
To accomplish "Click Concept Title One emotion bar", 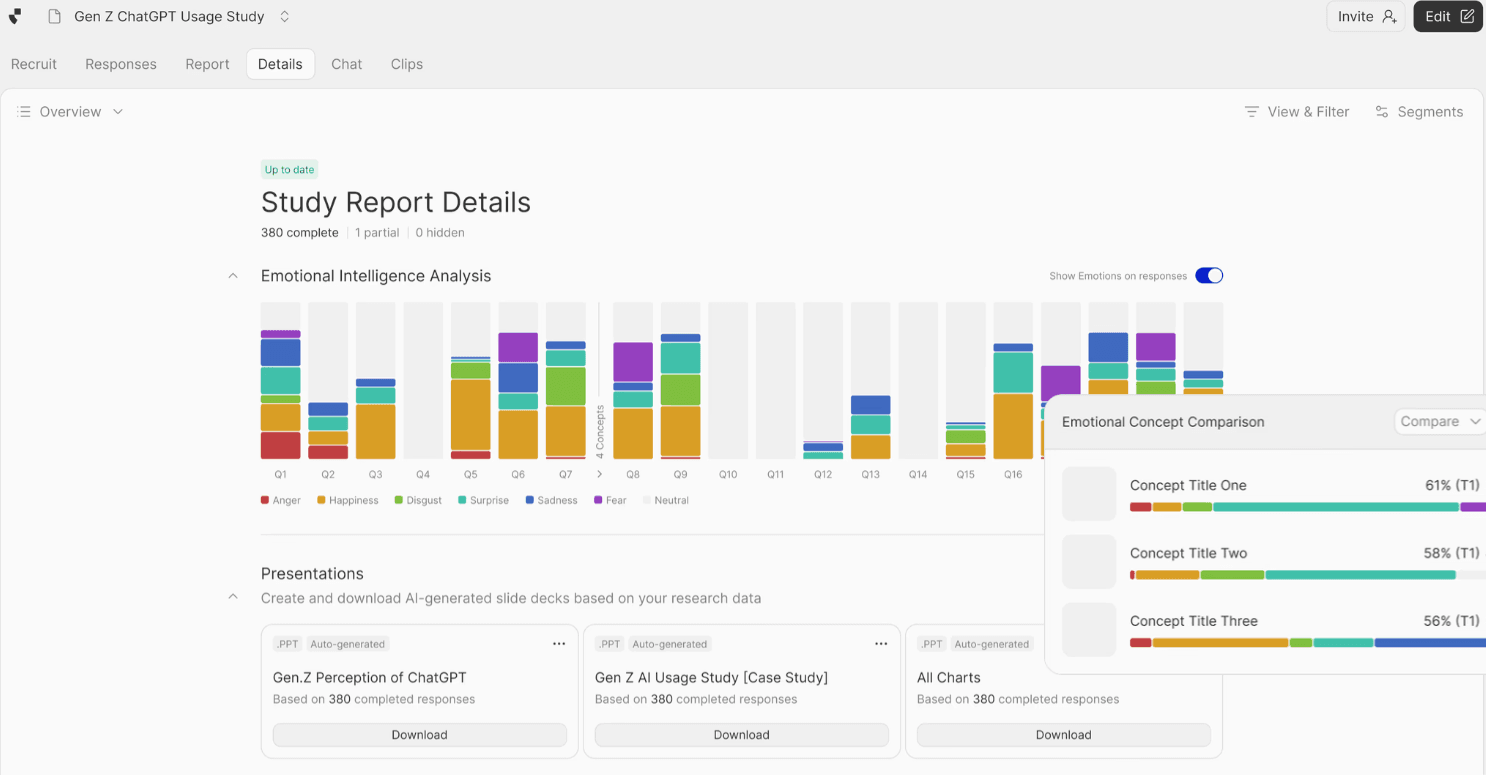I will coord(1308,507).
